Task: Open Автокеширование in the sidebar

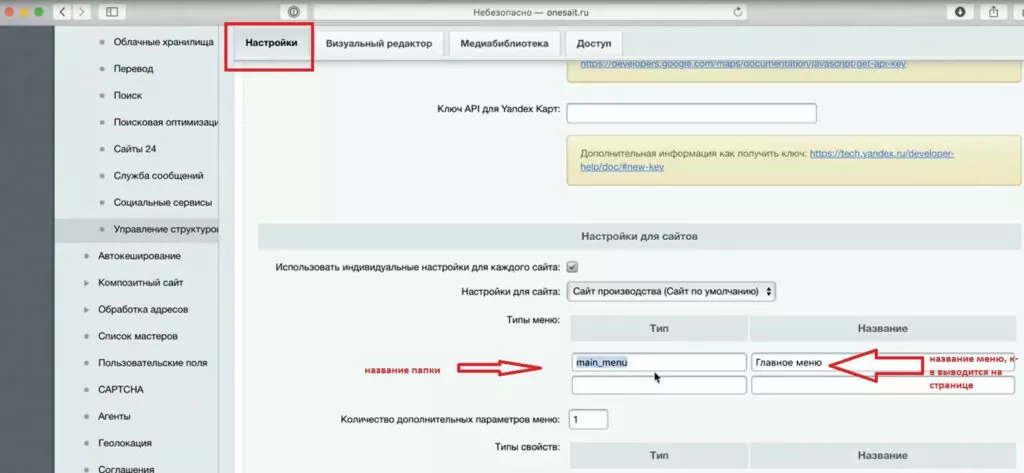Action: (x=139, y=256)
